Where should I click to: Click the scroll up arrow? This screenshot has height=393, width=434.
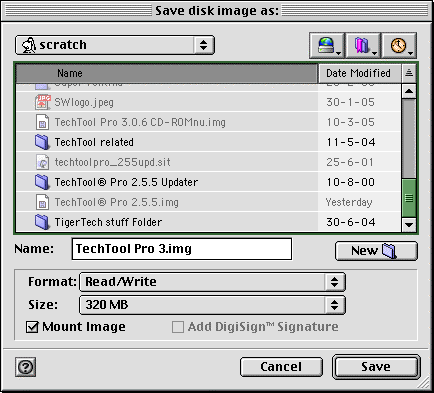tap(409, 91)
